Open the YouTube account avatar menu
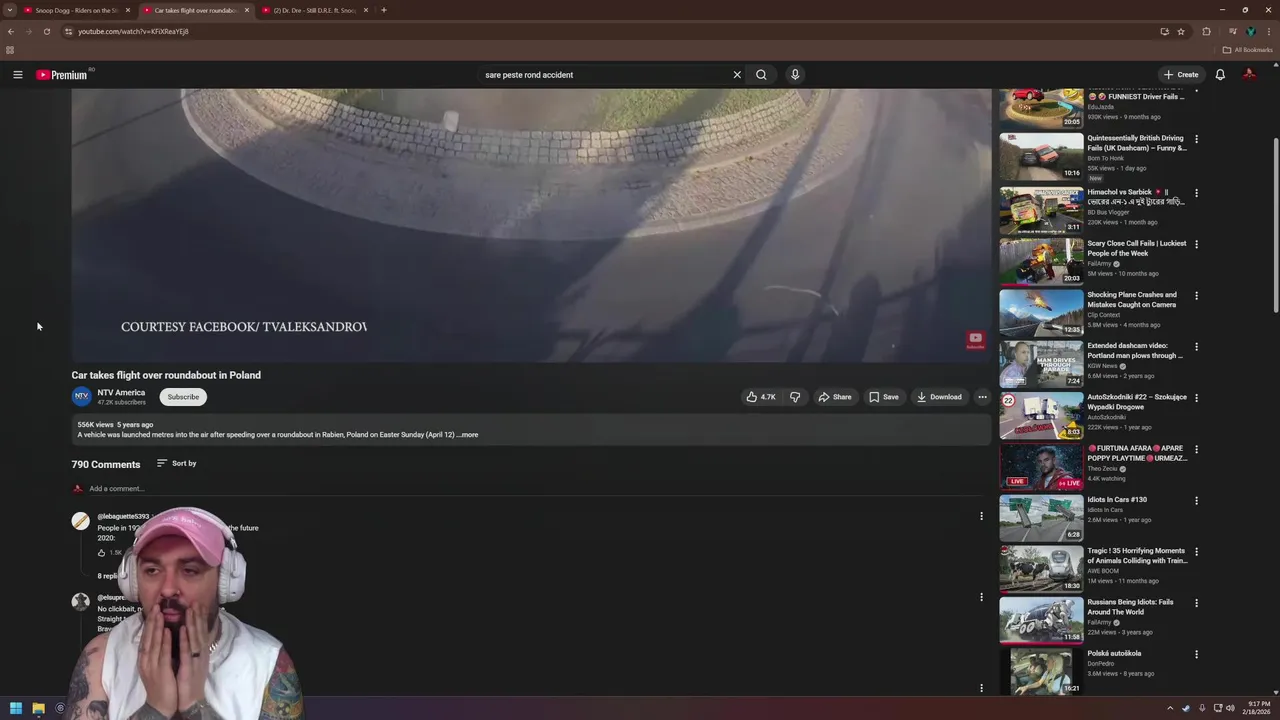The image size is (1280, 720). point(1249,75)
